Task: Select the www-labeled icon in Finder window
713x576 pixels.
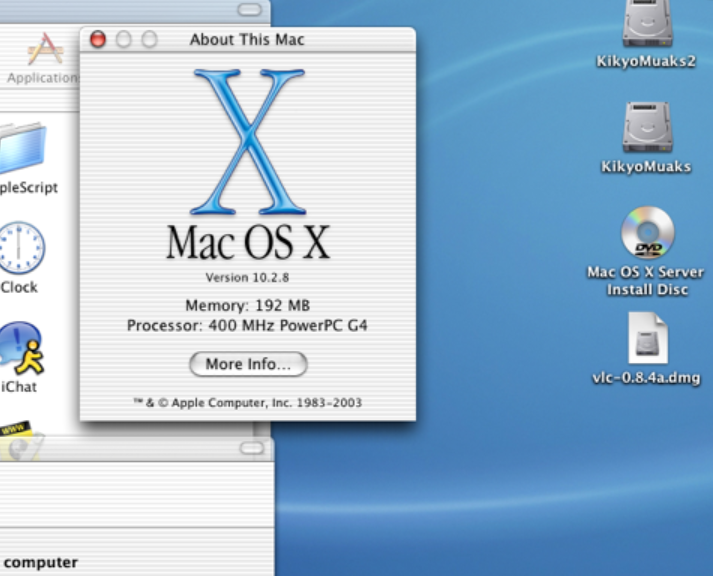Action: [x=20, y=440]
